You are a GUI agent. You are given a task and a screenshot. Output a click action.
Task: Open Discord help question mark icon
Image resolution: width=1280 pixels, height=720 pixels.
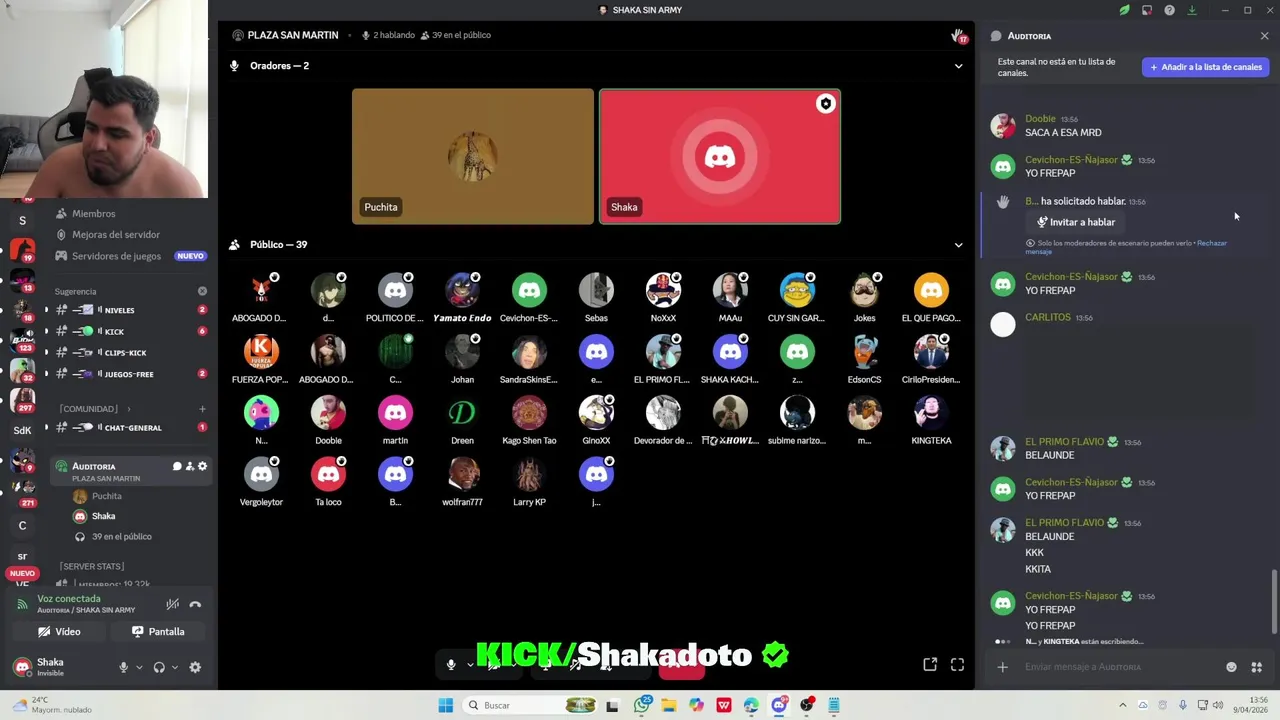point(1169,10)
